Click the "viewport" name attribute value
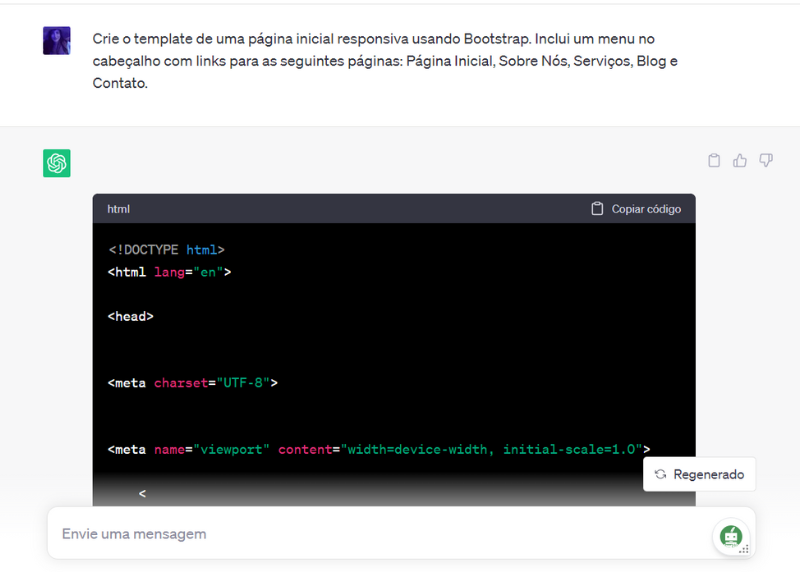 point(232,449)
